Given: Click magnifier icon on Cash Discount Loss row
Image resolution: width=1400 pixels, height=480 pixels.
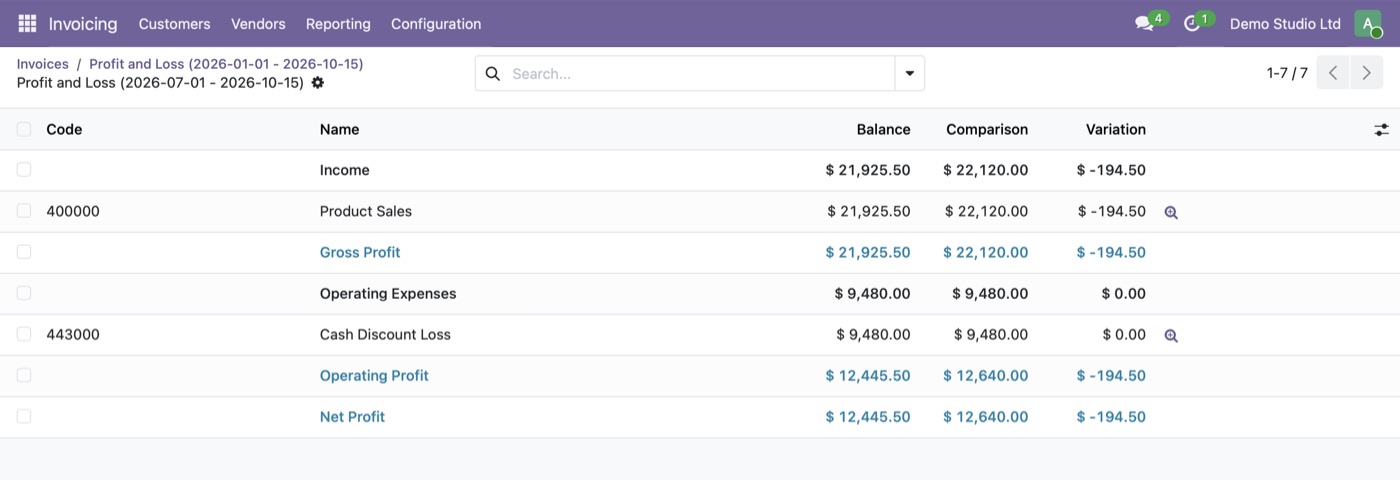Looking at the screenshot, I should (1171, 335).
